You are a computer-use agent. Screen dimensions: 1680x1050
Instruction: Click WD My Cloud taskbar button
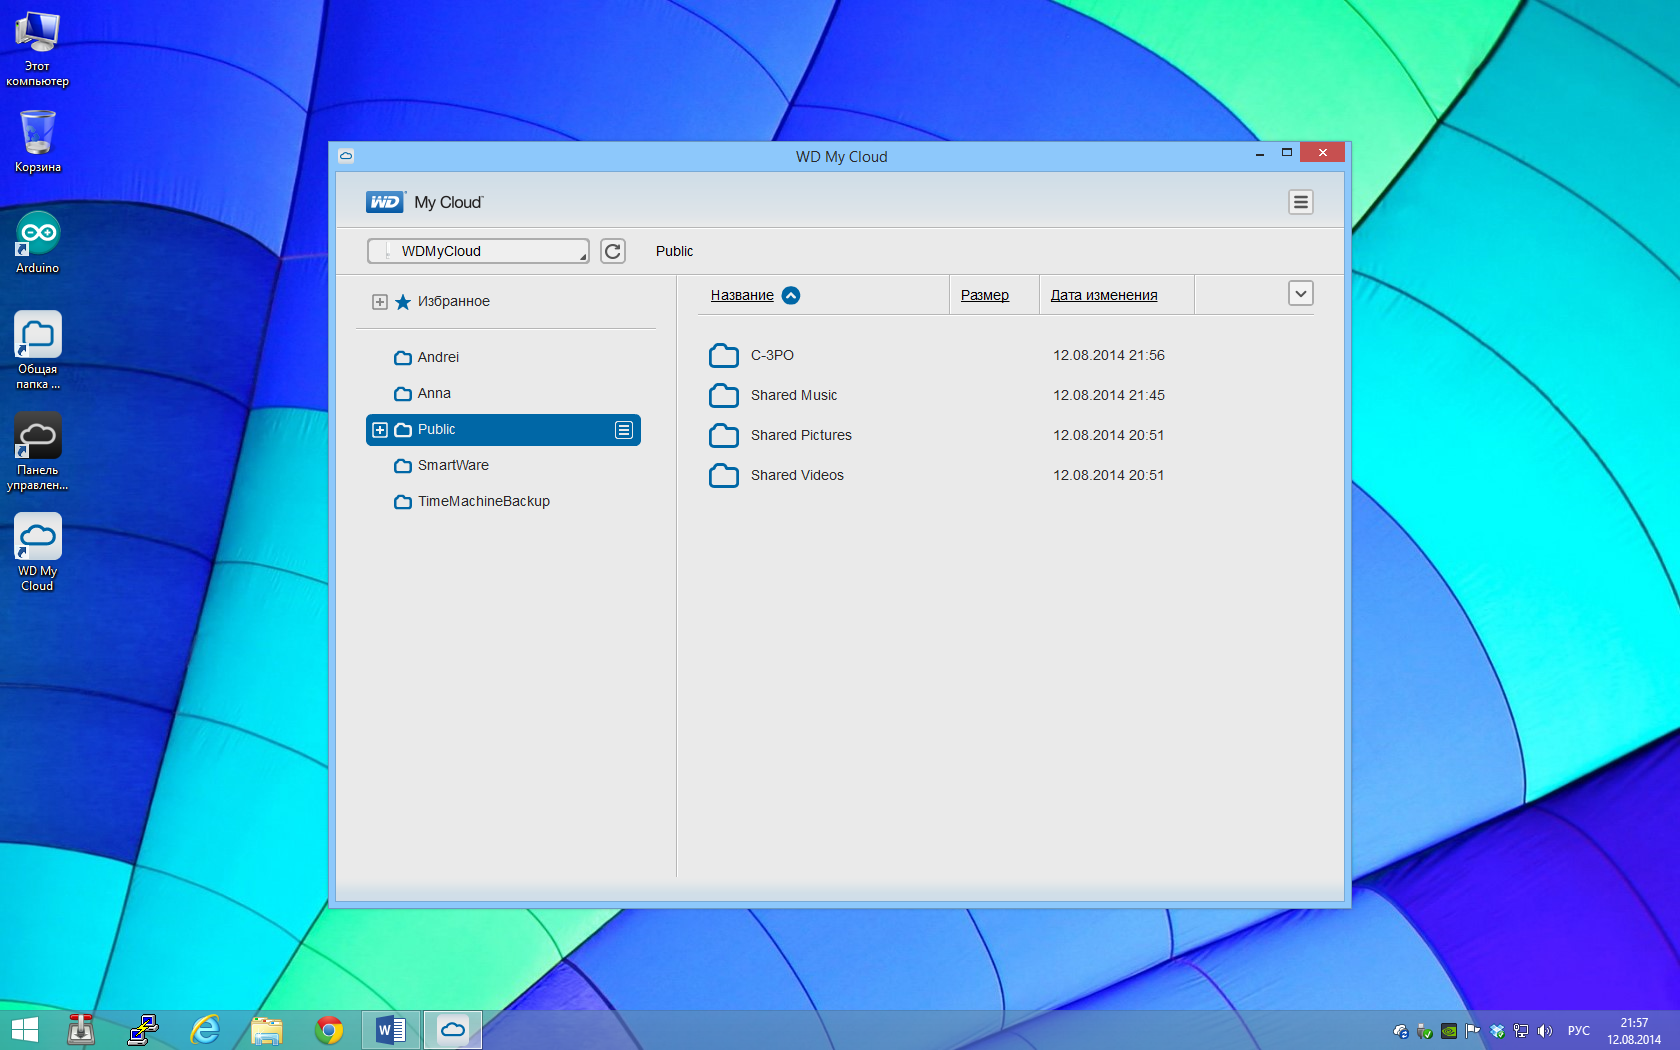pos(453,1030)
